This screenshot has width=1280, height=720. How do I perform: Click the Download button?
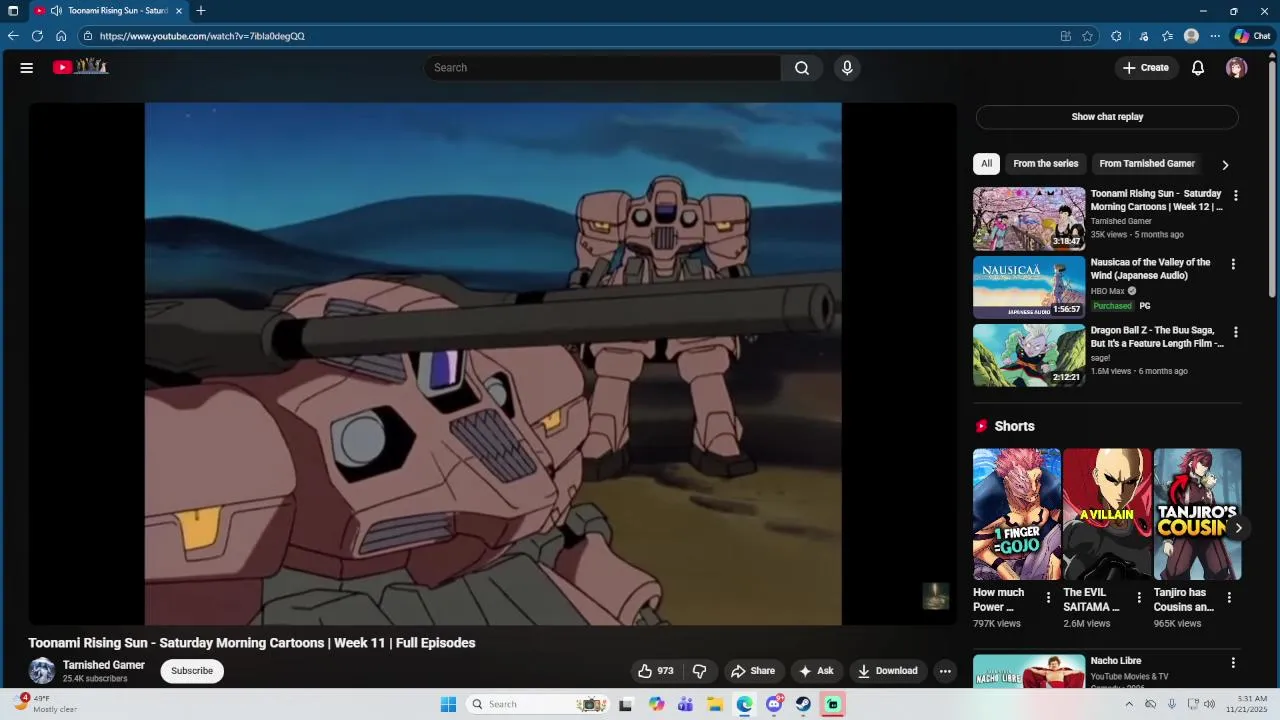pos(888,671)
